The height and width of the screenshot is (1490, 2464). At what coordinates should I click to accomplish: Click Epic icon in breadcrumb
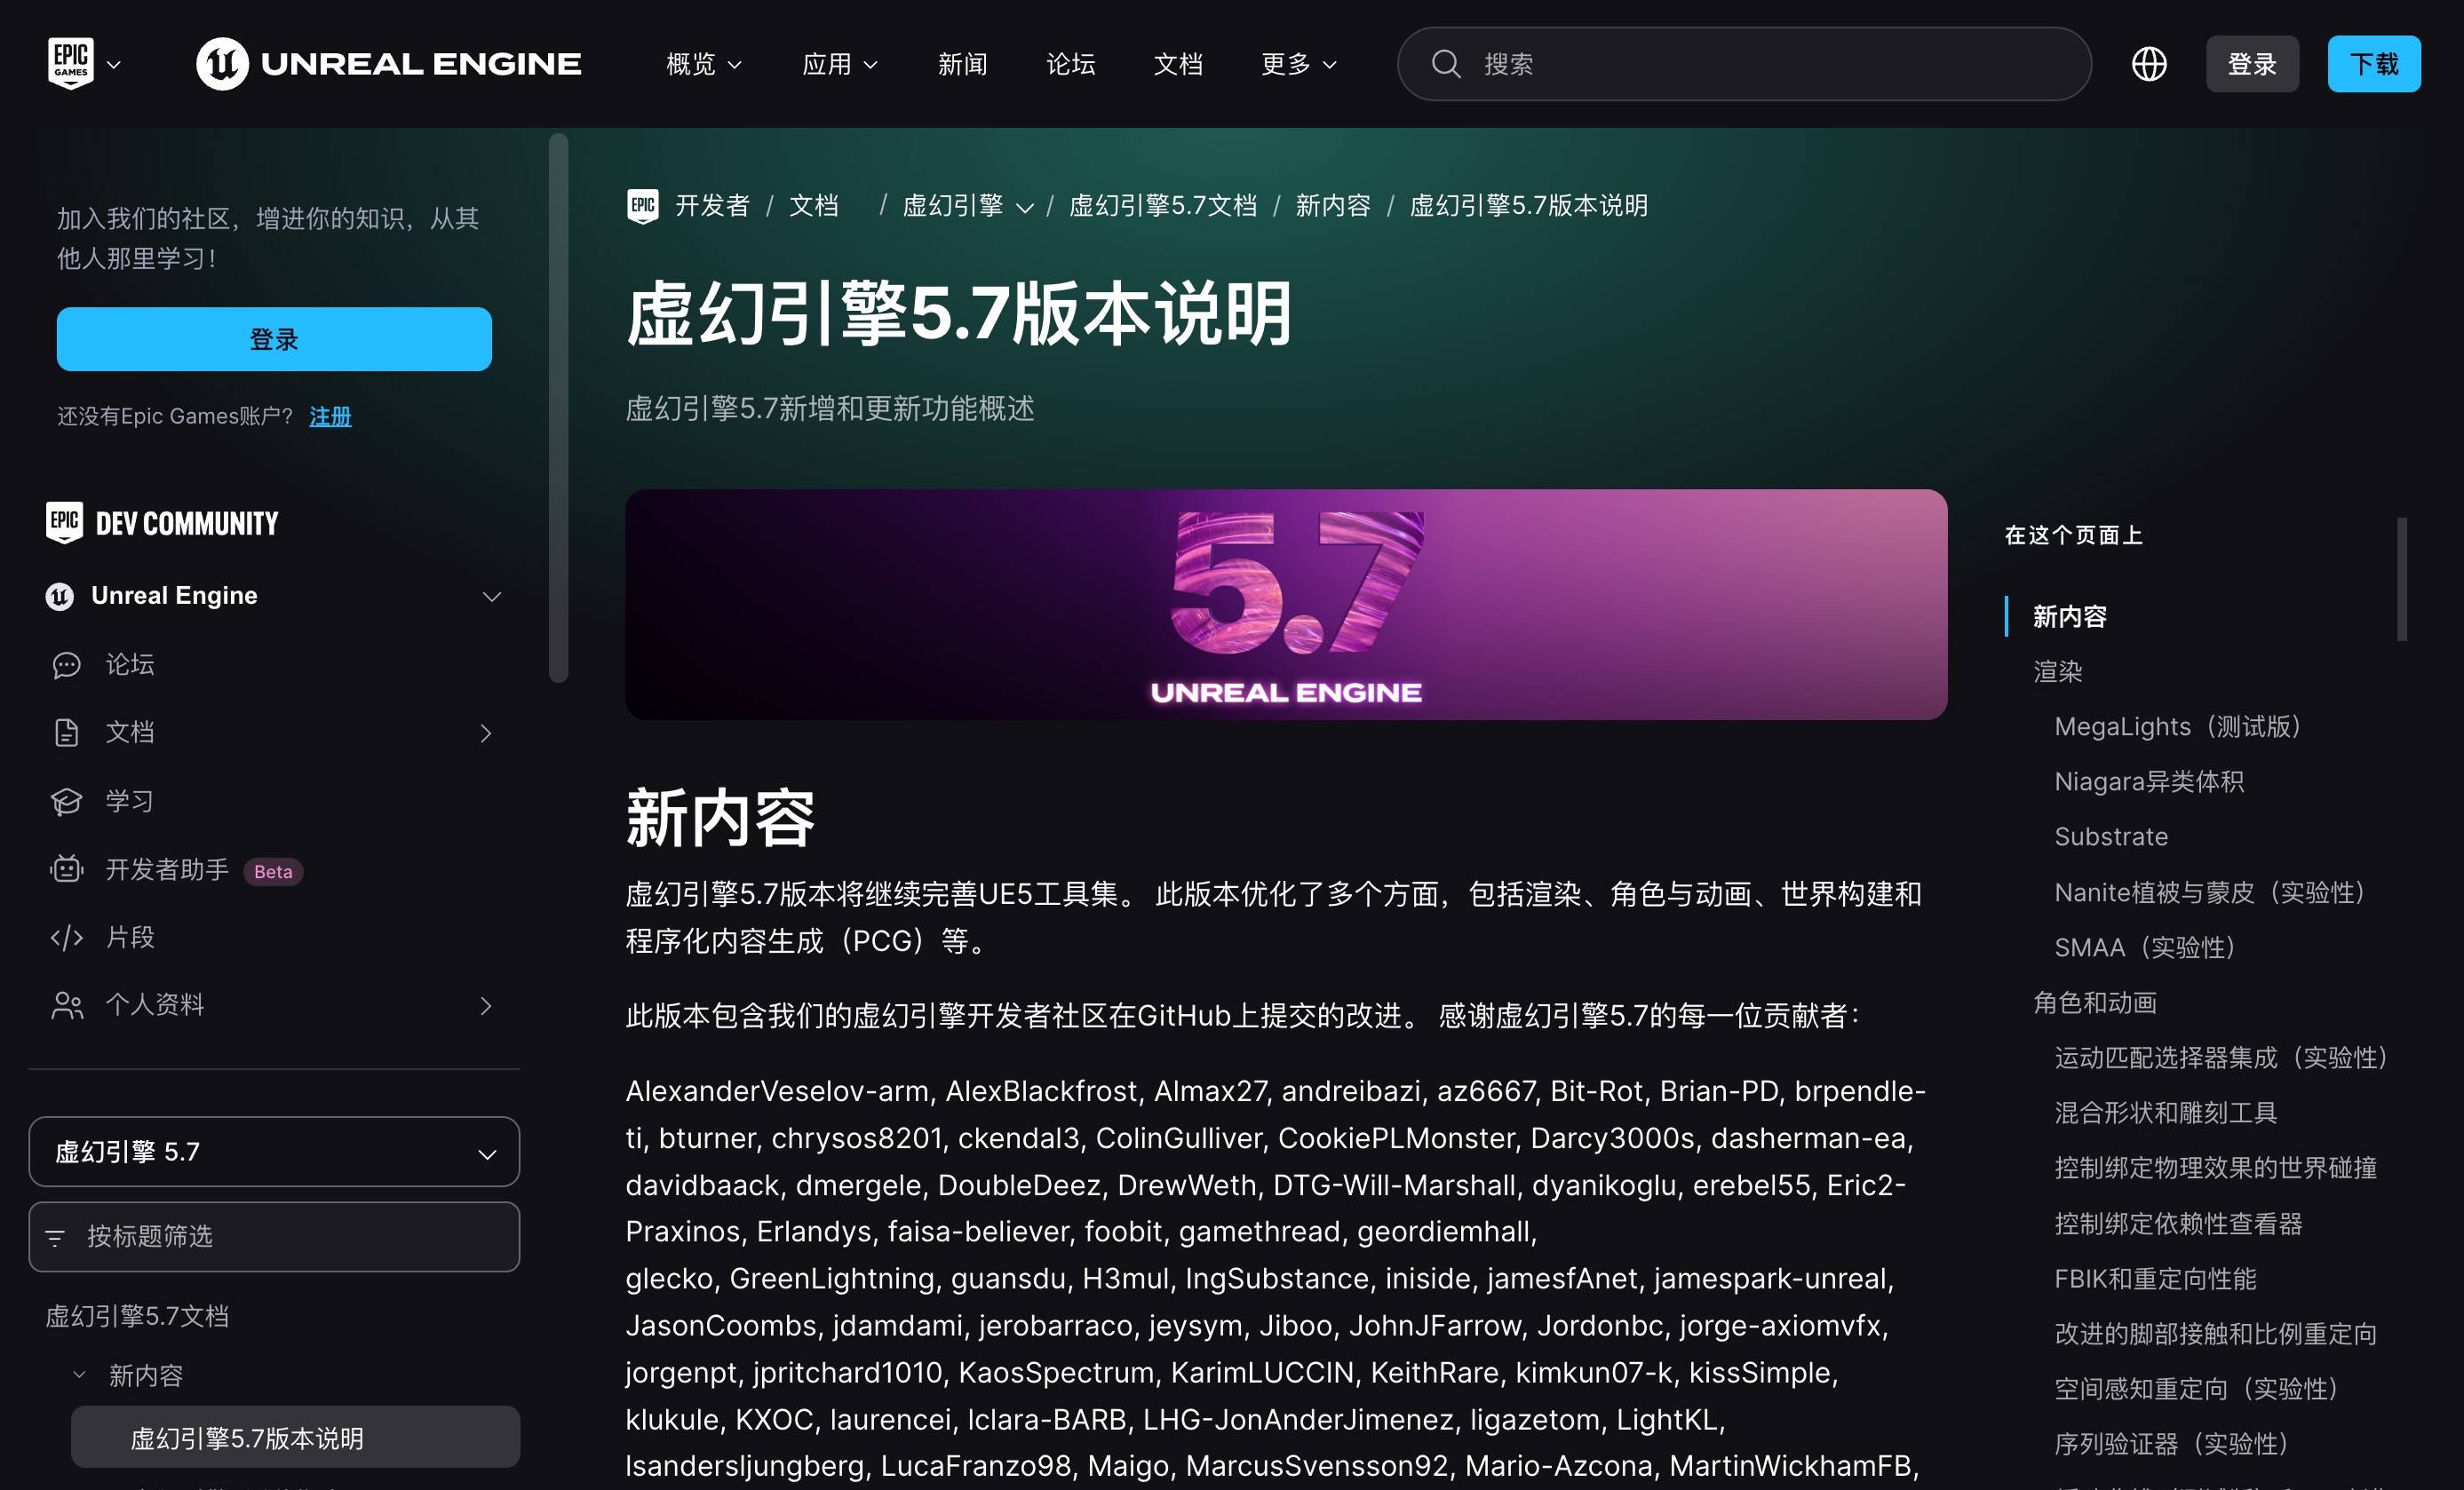point(642,206)
